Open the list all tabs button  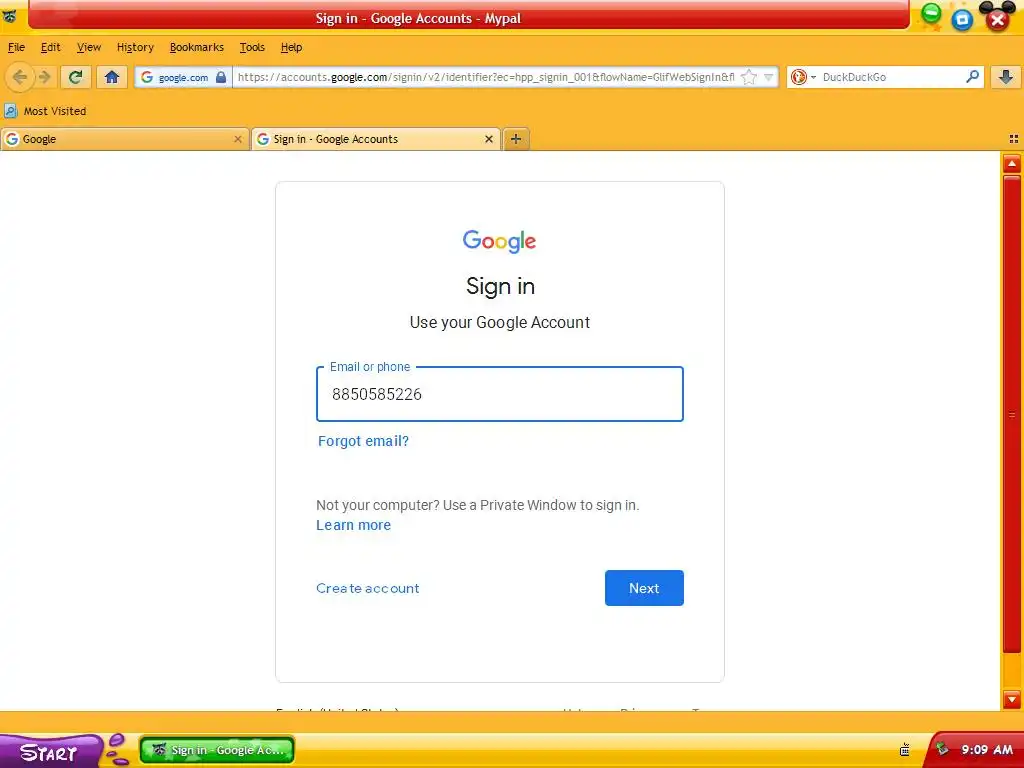[1014, 139]
